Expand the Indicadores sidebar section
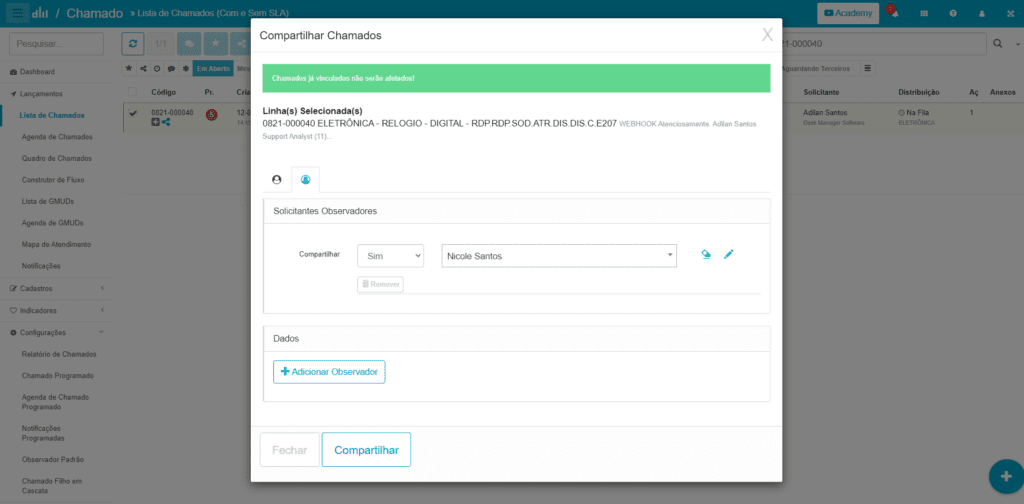 [56, 310]
